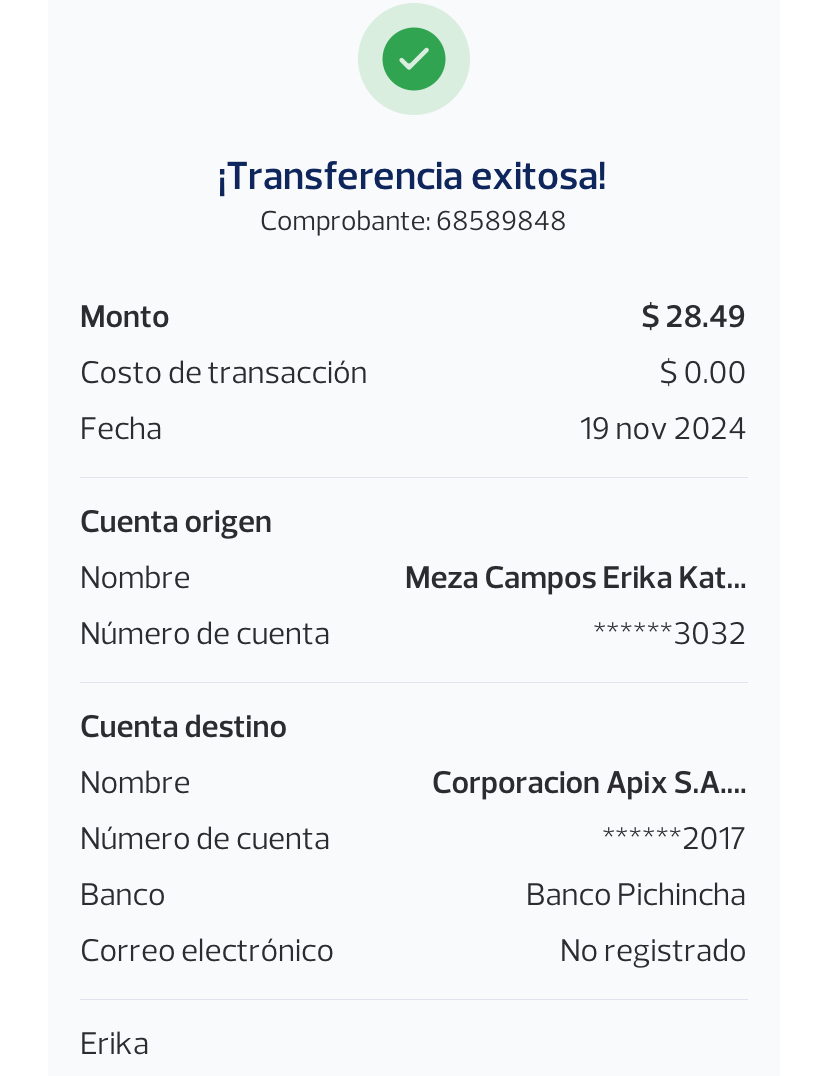Select destination name Corporacion Apix S.A.
The image size is (828, 1076).
pos(589,783)
